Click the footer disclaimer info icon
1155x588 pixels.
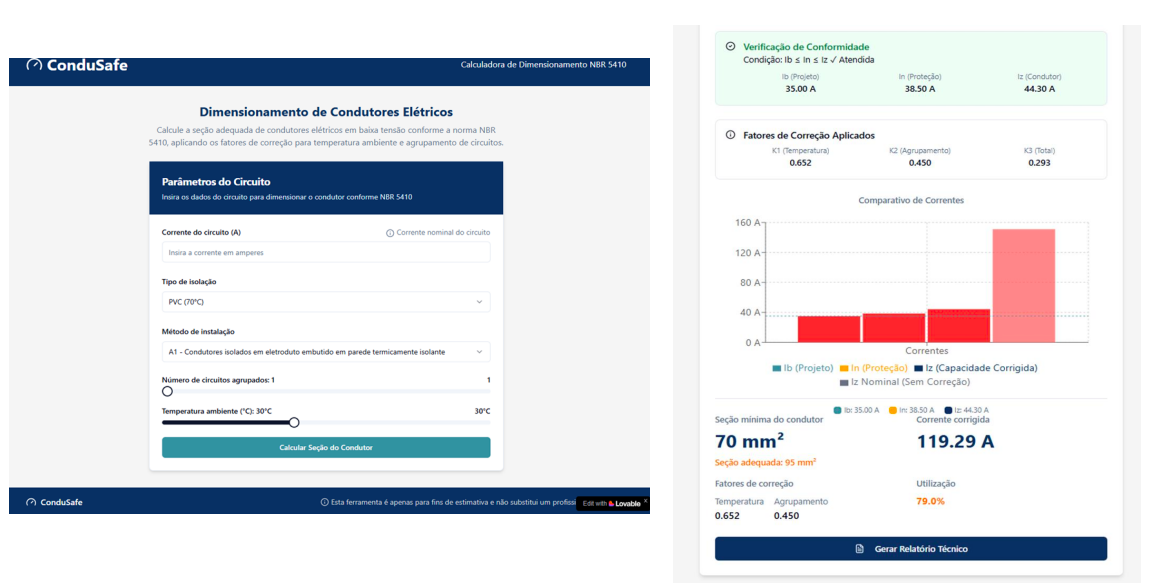324,502
